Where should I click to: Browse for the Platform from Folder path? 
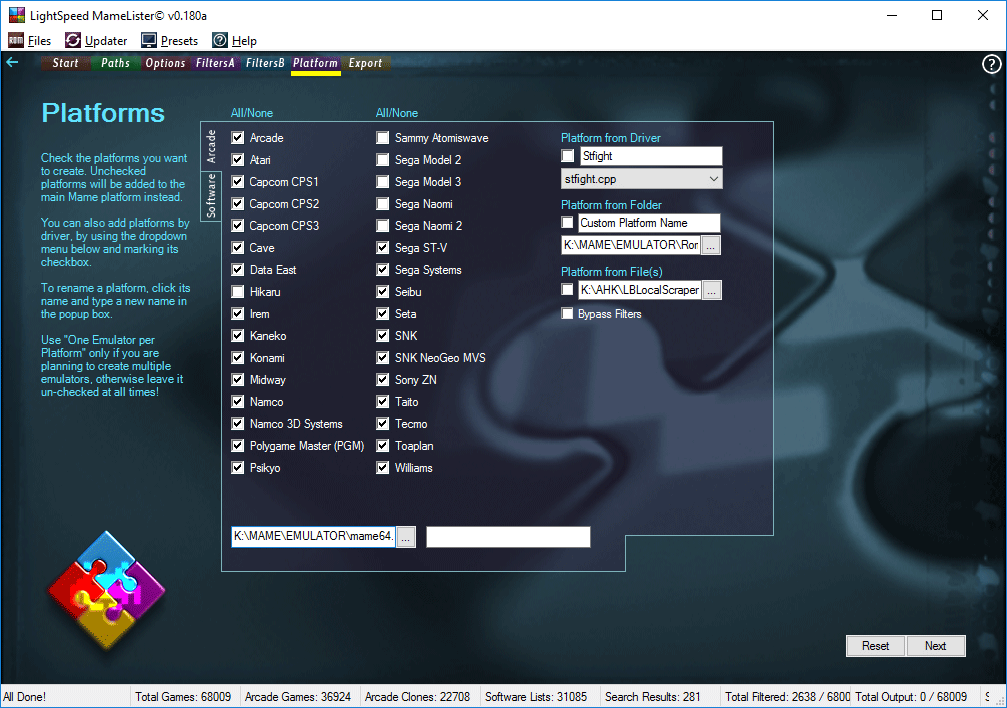(x=711, y=245)
